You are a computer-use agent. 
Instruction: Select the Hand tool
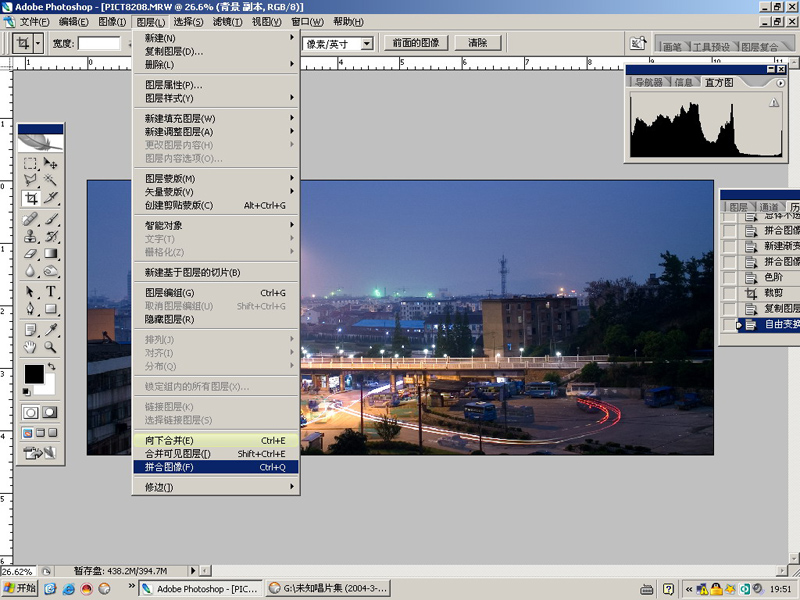coord(31,348)
